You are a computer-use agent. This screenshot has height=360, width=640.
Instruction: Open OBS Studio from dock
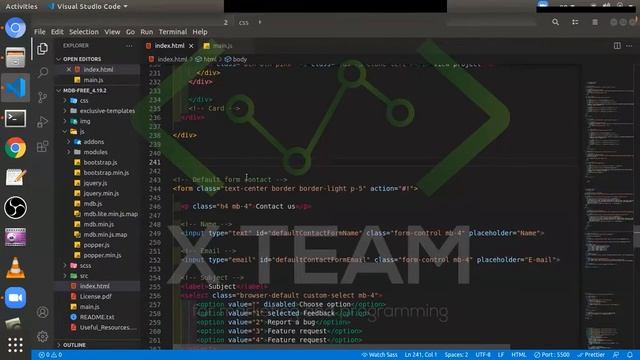(x=16, y=207)
